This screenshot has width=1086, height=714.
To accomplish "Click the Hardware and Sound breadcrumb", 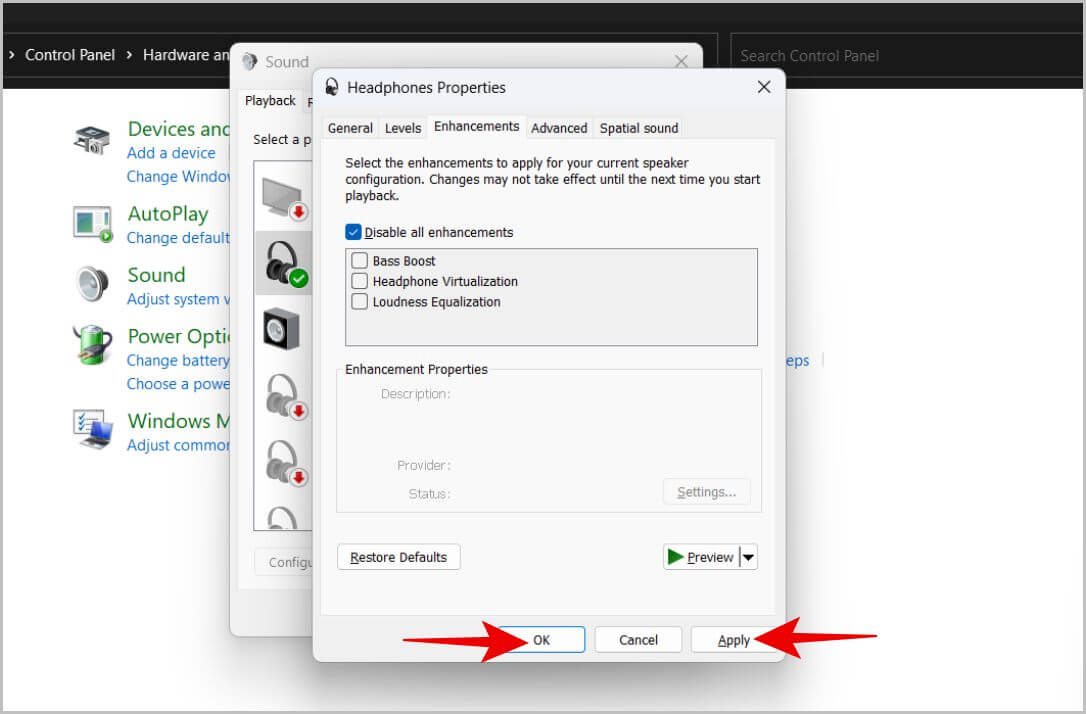I will click(186, 55).
